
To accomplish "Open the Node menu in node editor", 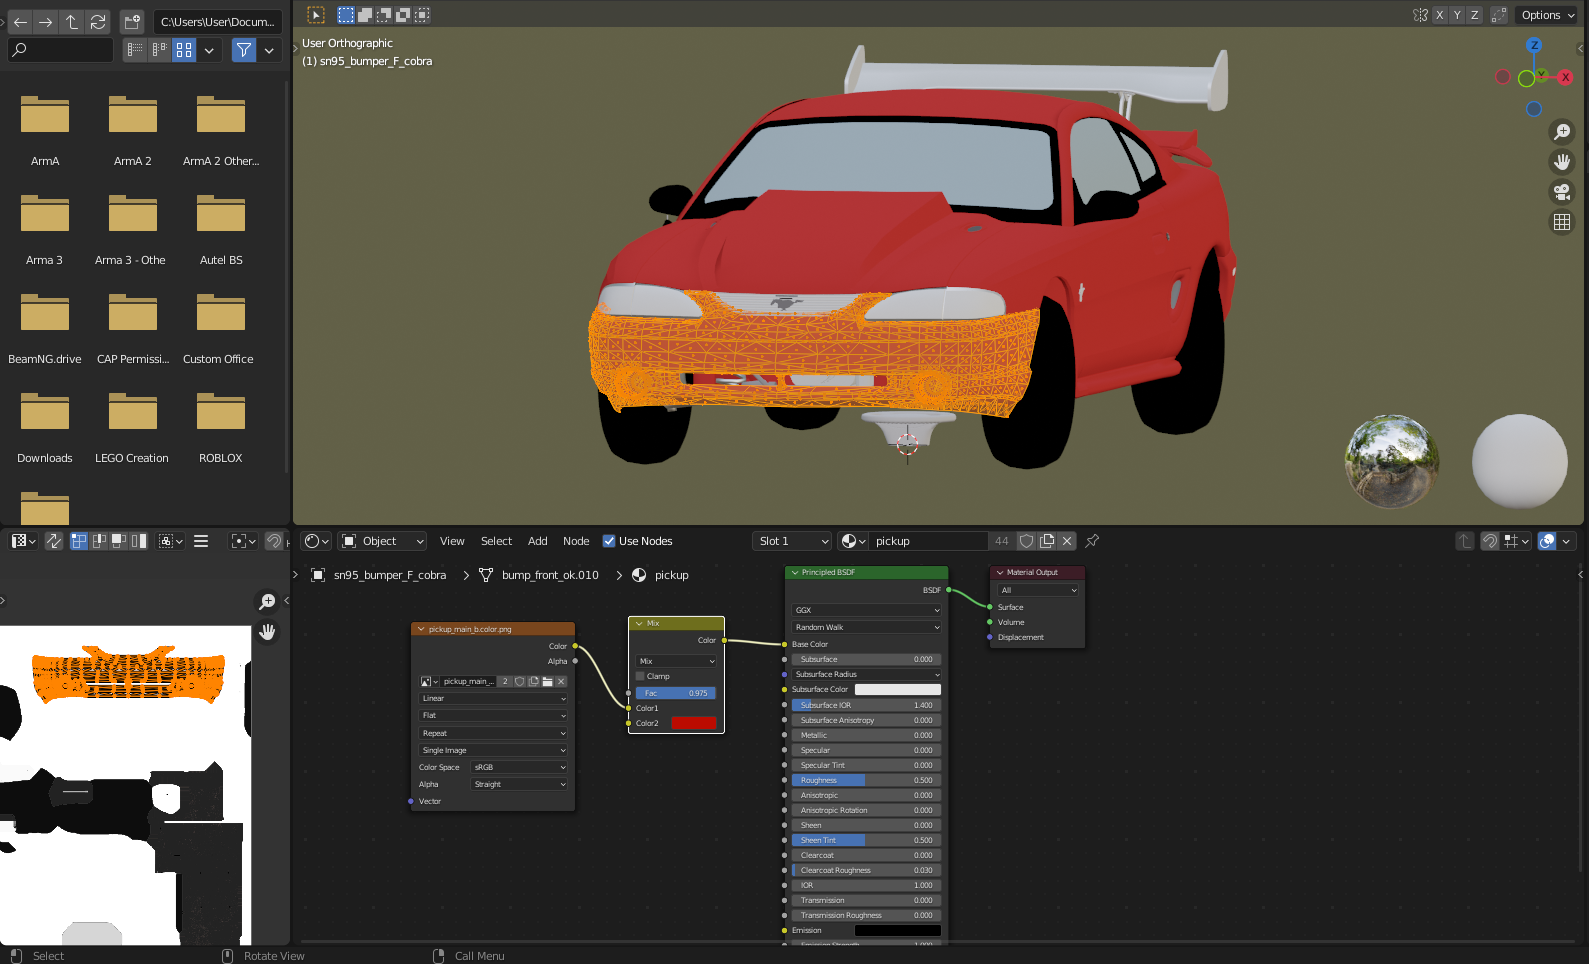I will tap(576, 541).
